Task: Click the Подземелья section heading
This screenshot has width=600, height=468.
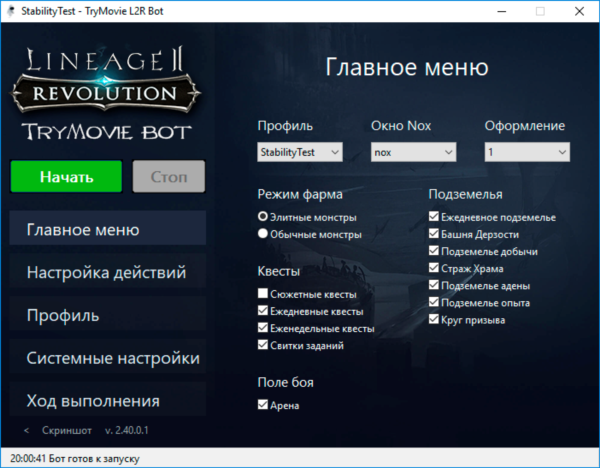Action: (465, 194)
